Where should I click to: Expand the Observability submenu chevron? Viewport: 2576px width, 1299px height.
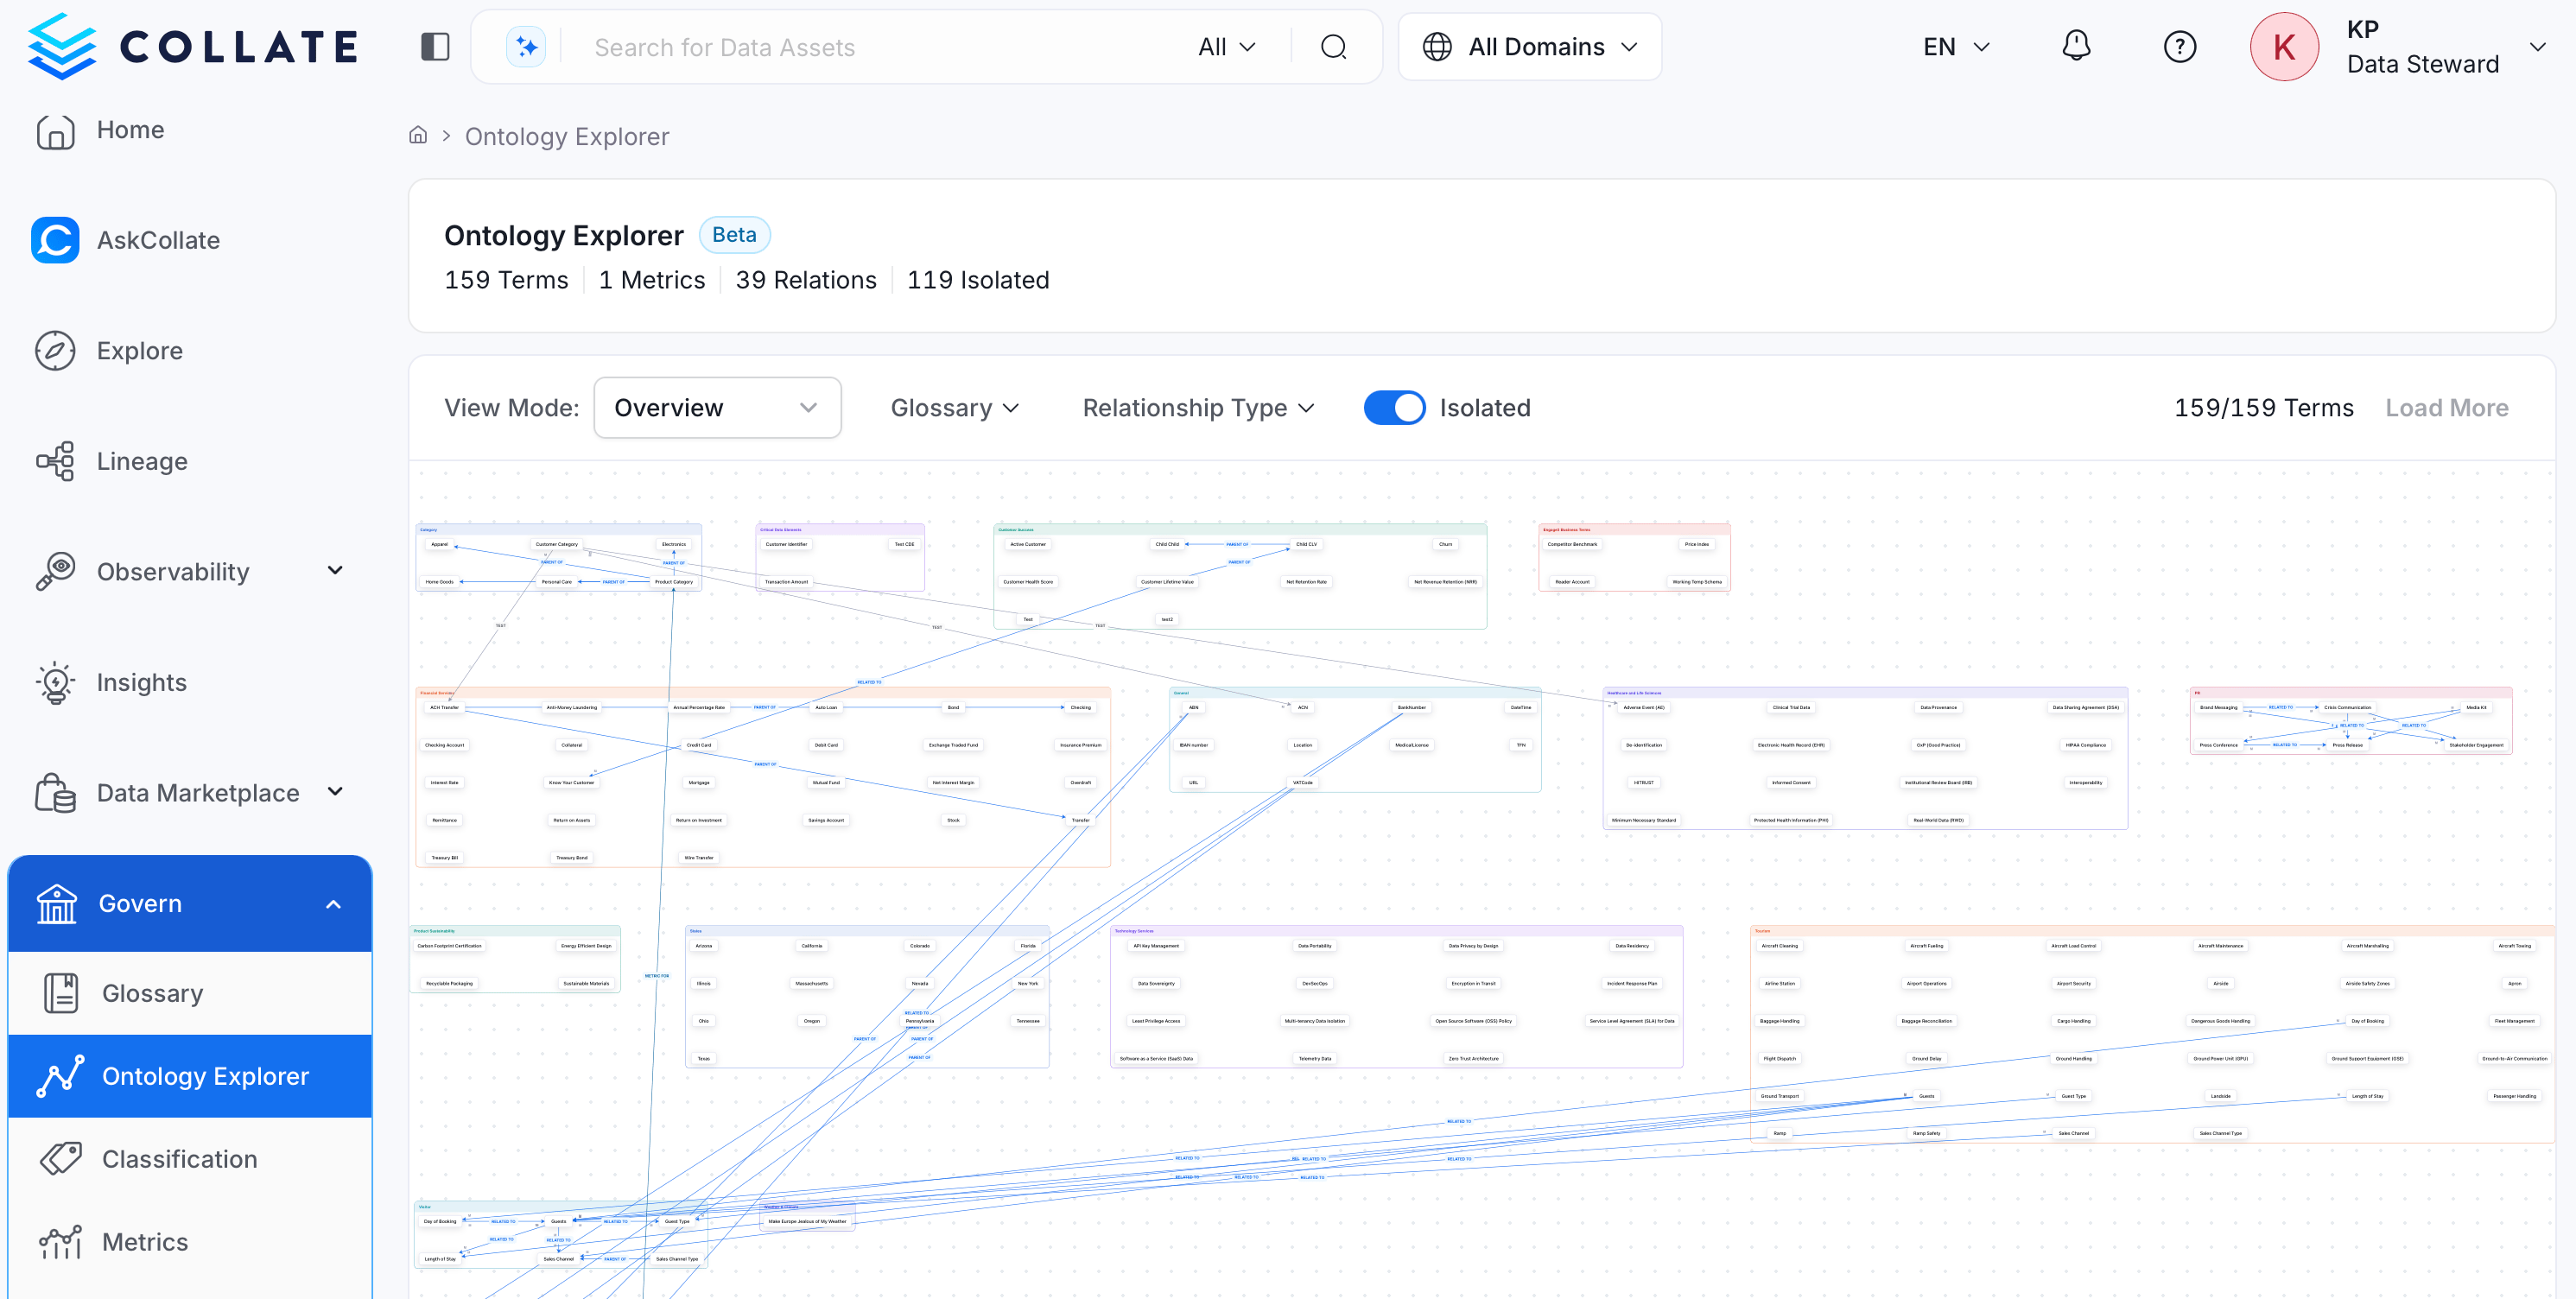tap(335, 570)
